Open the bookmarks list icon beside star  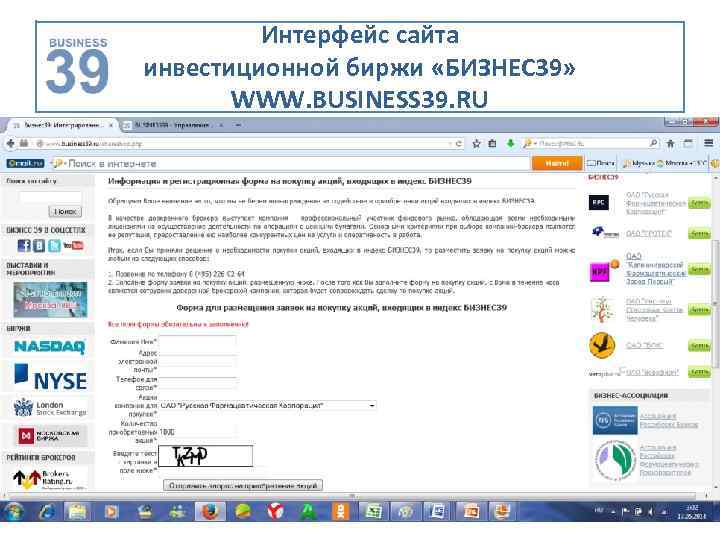tap(492, 144)
